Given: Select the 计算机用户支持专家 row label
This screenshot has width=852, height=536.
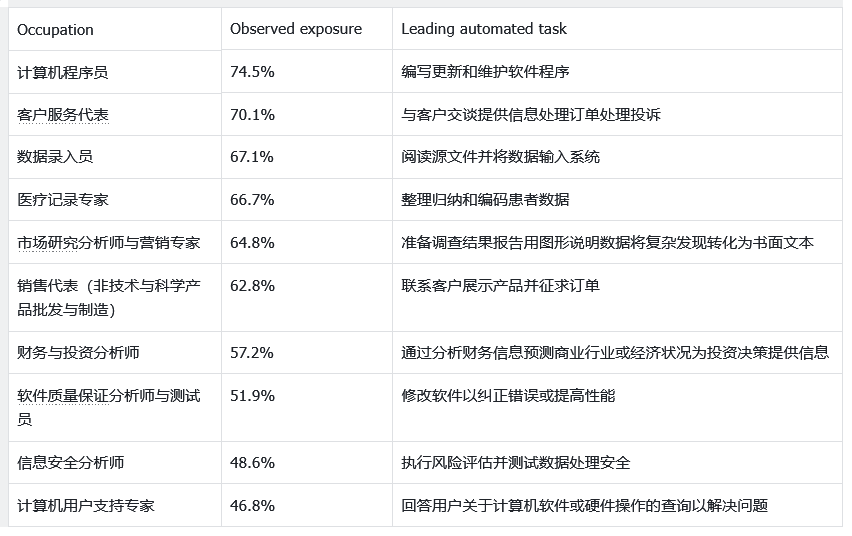Looking at the screenshot, I should (x=86, y=506).
